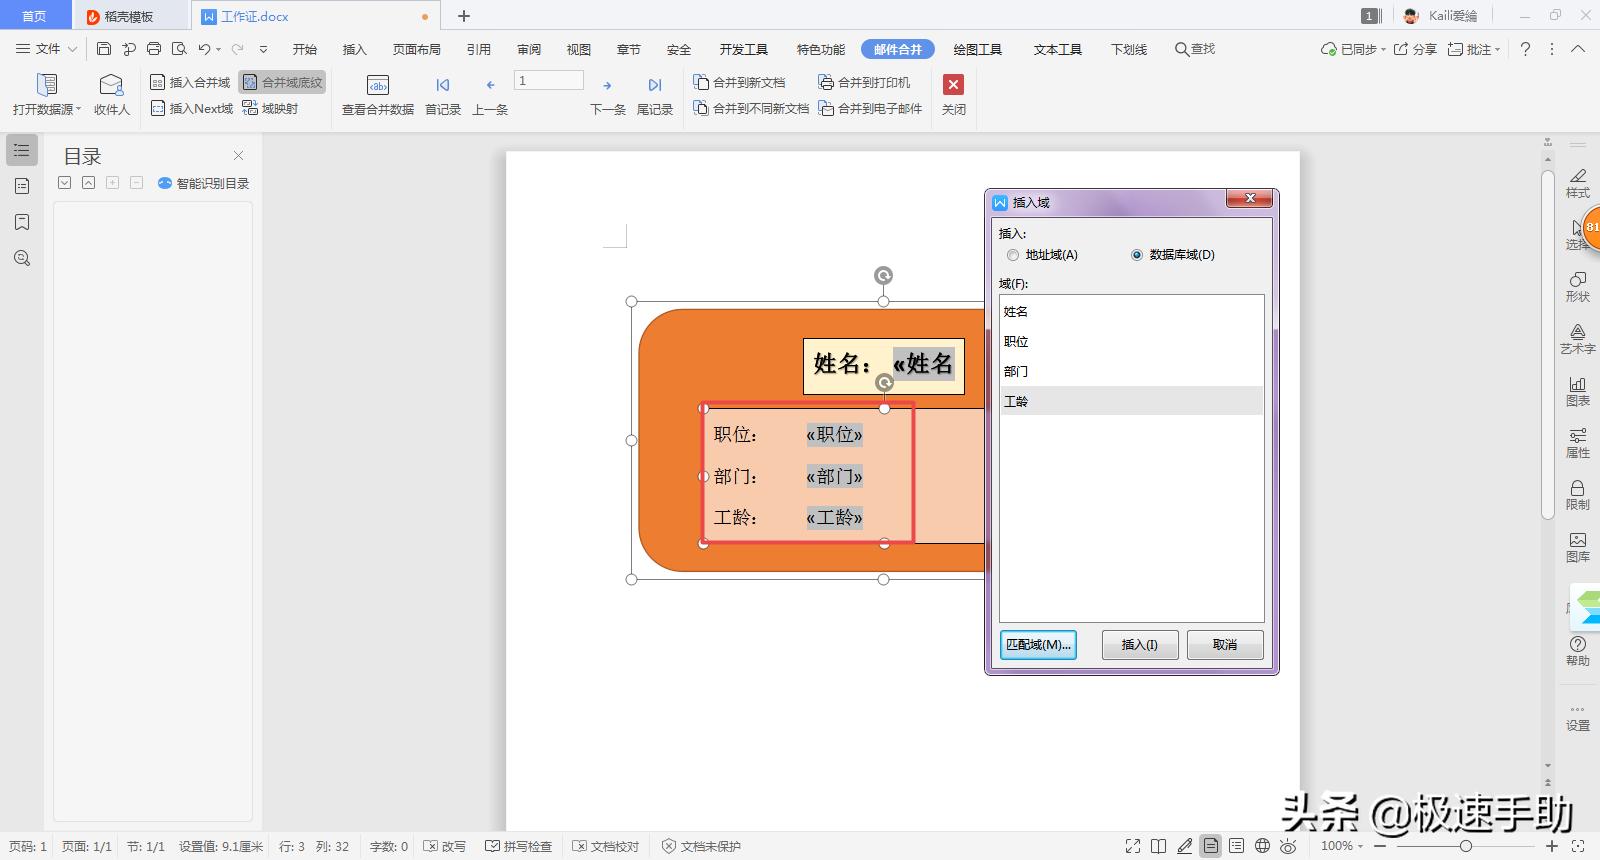Switch to the 稻壳模板 tab
Viewport: 1600px width, 860px height.
[120, 16]
